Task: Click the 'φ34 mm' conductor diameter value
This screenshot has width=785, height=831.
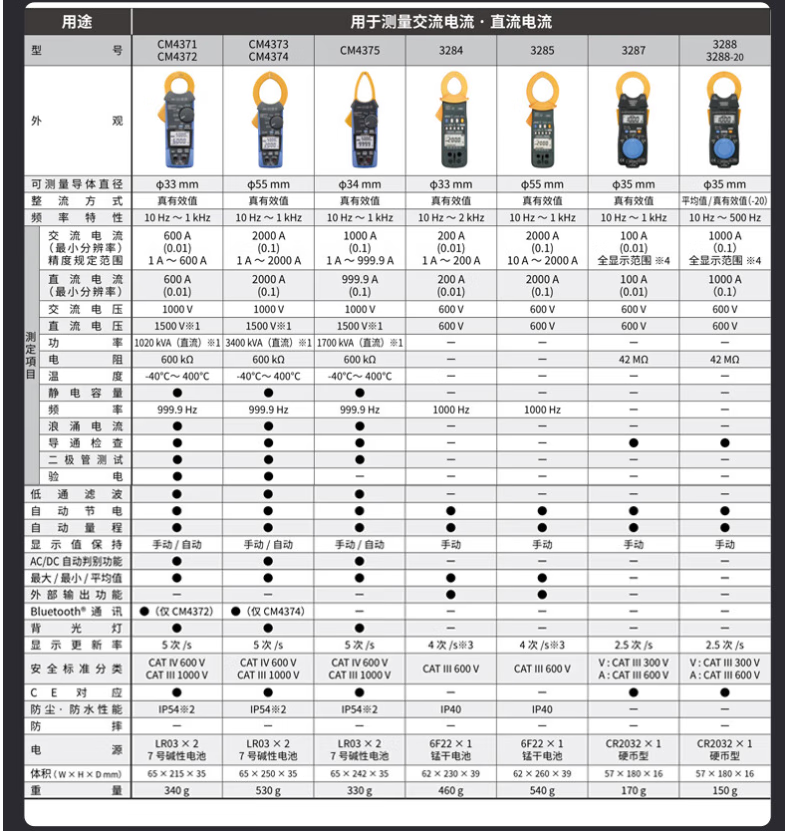Action: 360,184
